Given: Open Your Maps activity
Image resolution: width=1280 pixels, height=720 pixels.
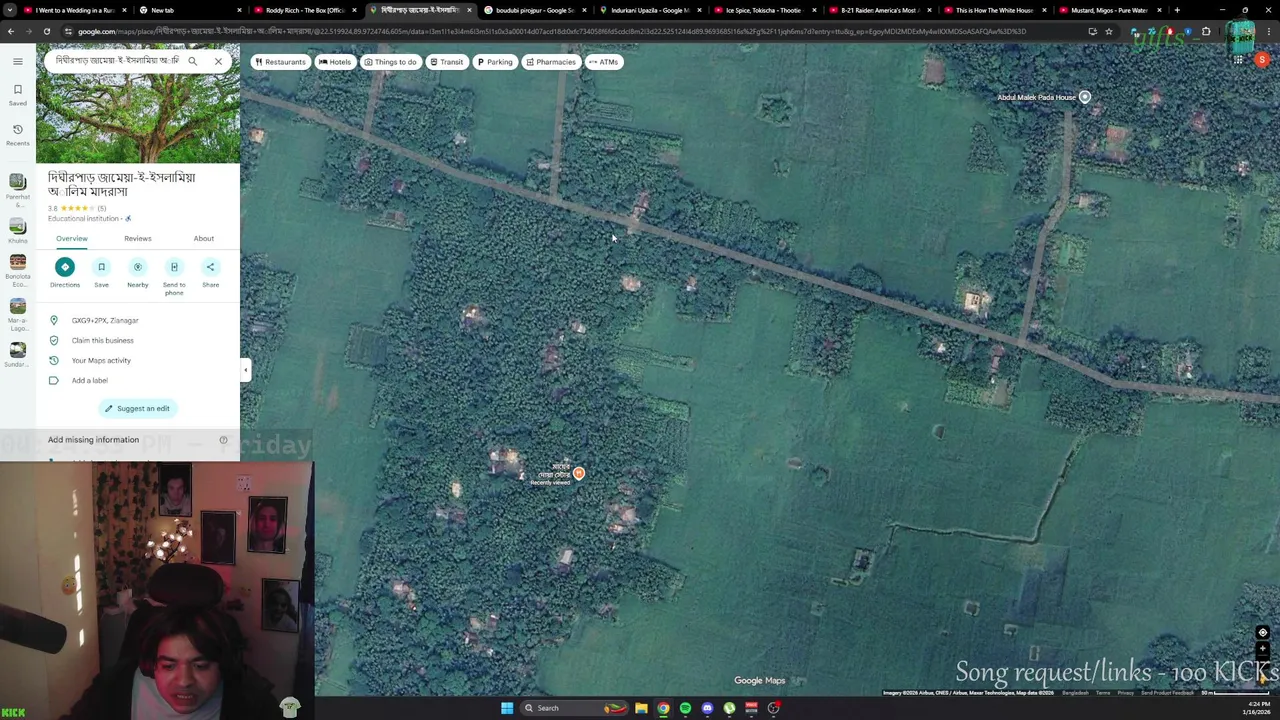Looking at the screenshot, I should pyautogui.click(x=101, y=360).
